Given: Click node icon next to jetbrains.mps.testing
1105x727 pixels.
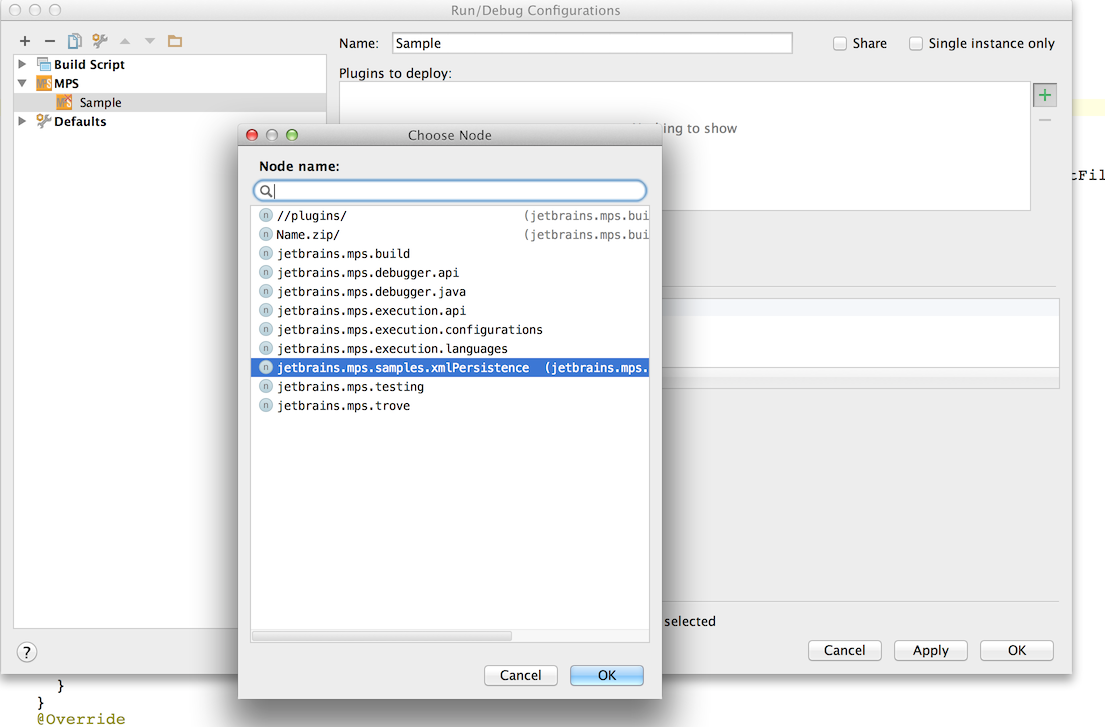Looking at the screenshot, I should point(266,387).
